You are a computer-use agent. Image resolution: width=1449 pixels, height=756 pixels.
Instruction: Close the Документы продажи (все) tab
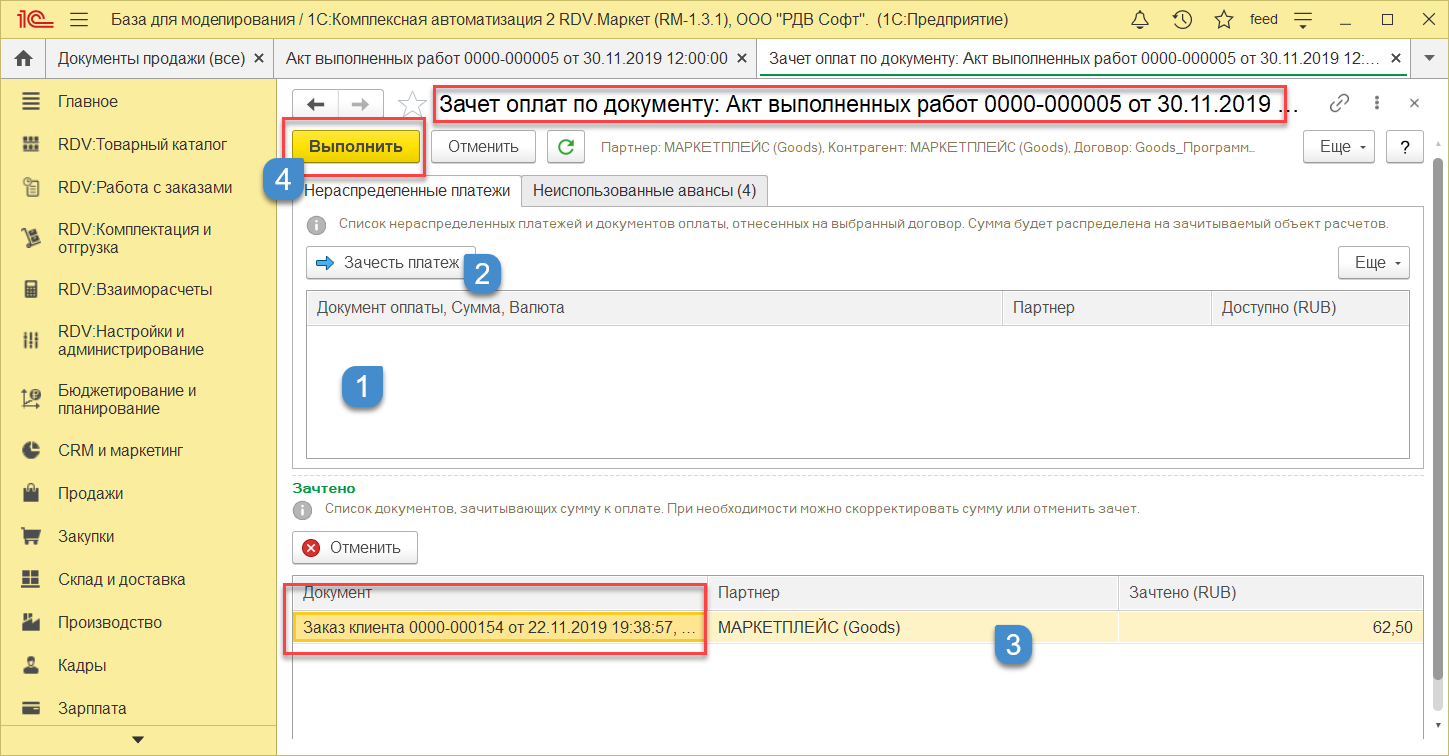tap(259, 59)
